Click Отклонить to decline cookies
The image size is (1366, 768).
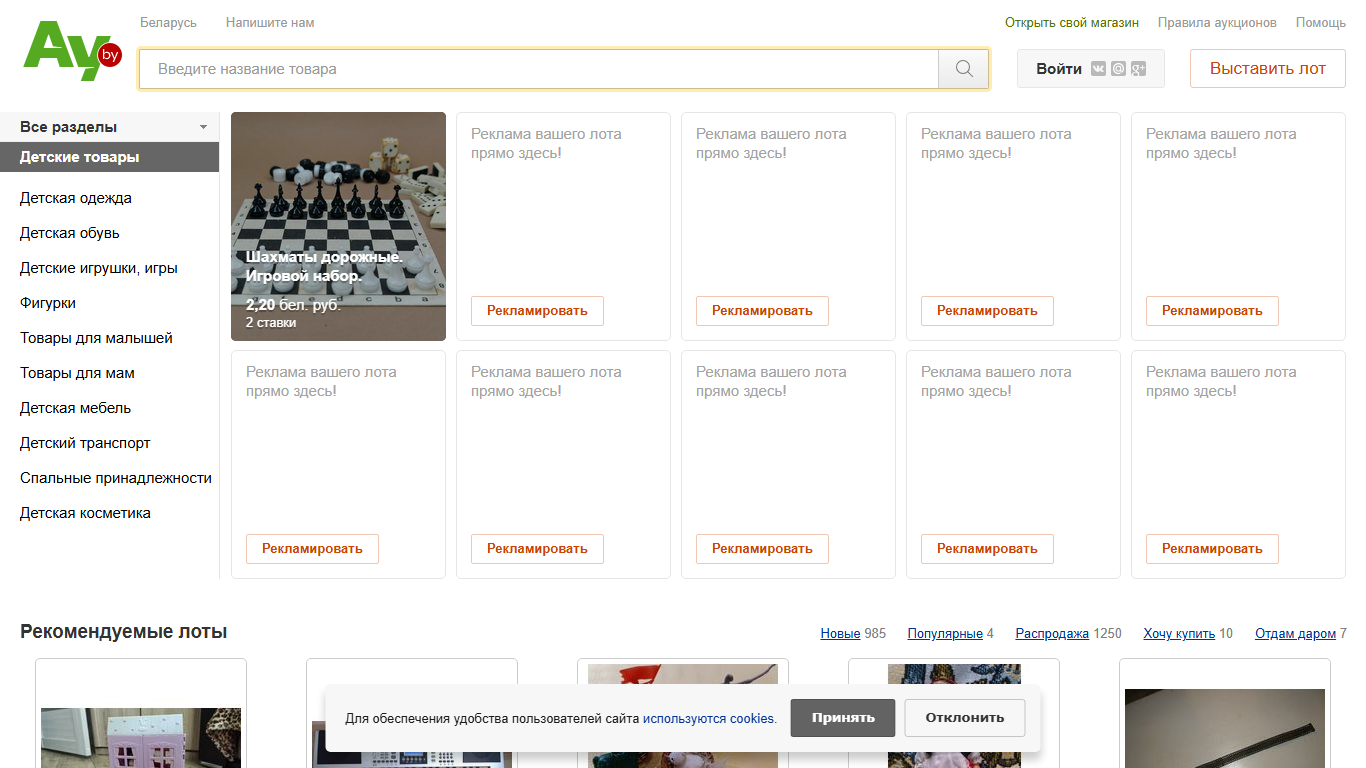[965, 718]
